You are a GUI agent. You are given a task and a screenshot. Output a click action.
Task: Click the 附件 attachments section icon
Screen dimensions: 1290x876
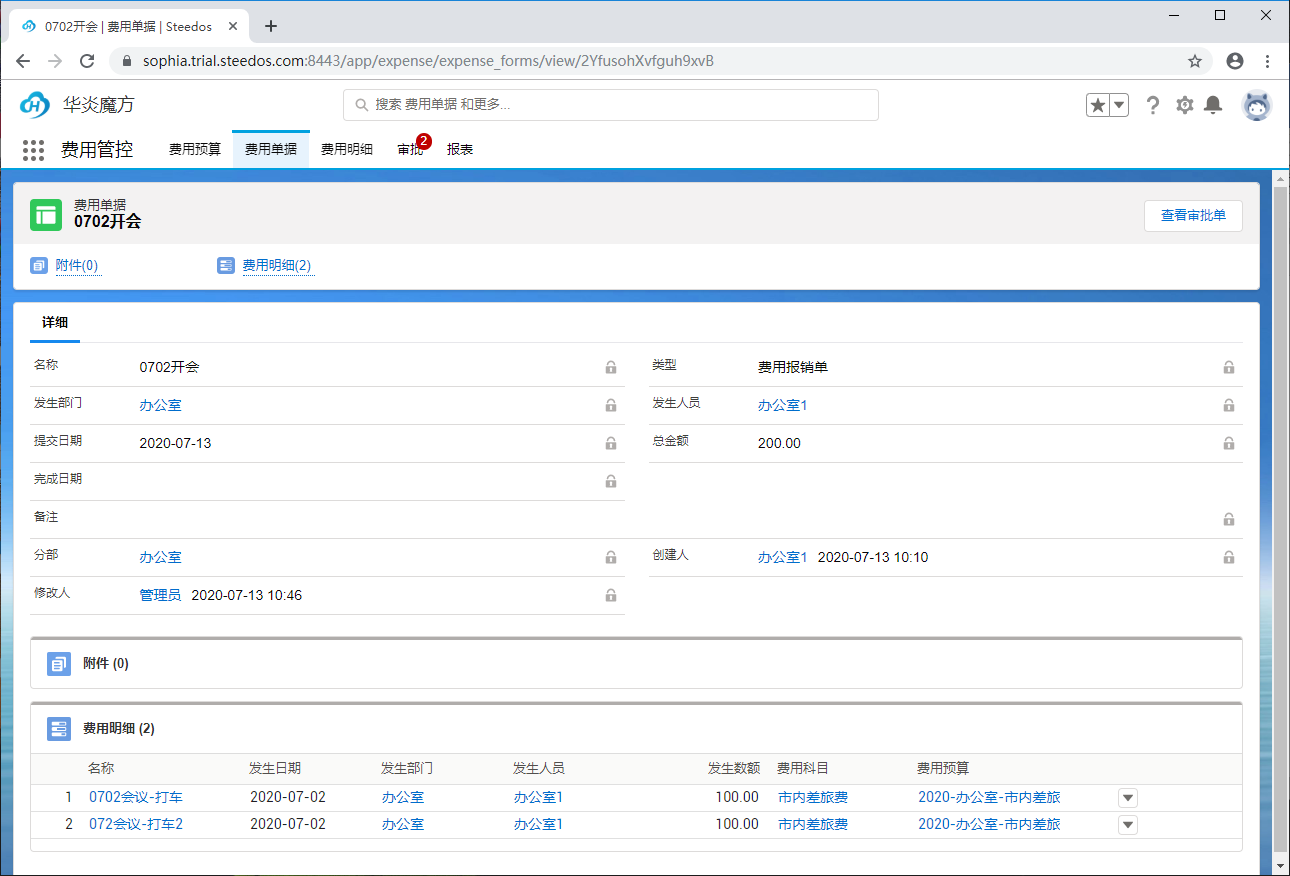point(58,663)
